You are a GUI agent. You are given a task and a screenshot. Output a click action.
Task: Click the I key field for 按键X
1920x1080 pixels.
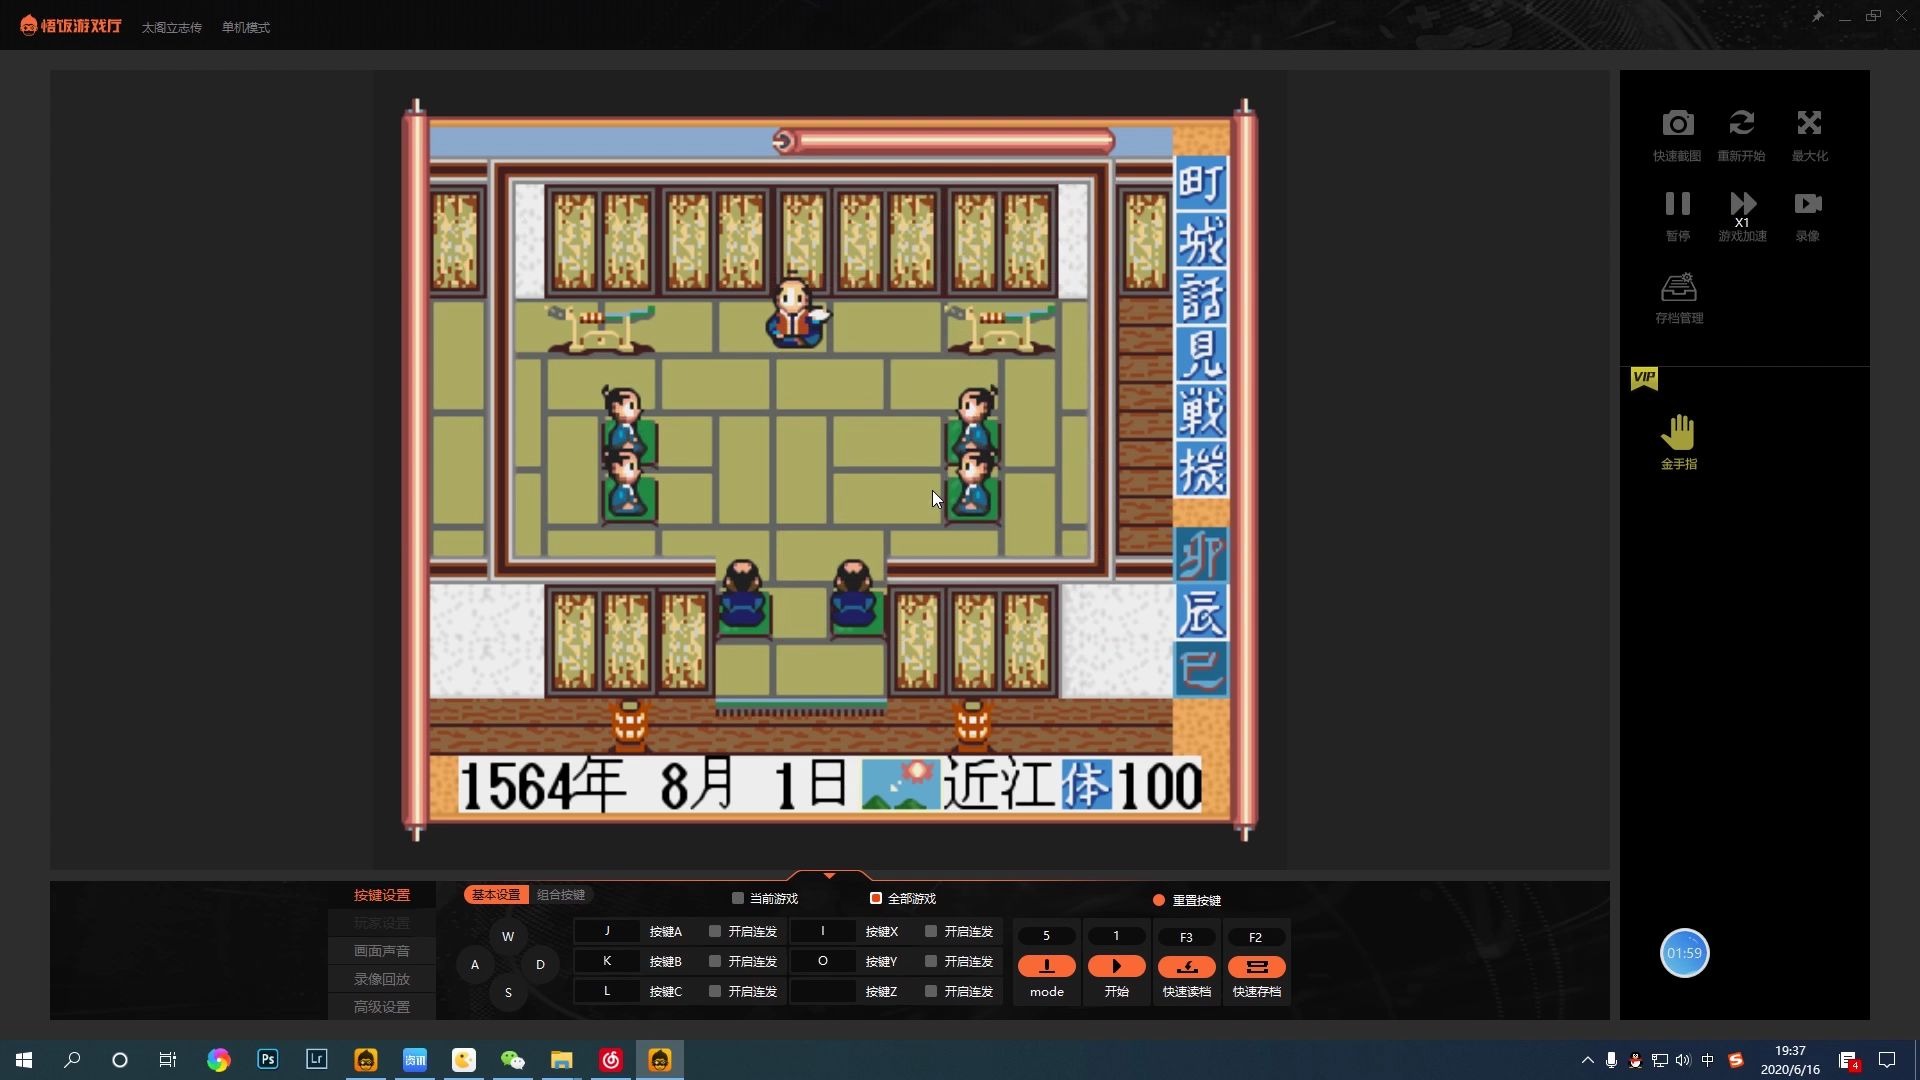click(823, 931)
